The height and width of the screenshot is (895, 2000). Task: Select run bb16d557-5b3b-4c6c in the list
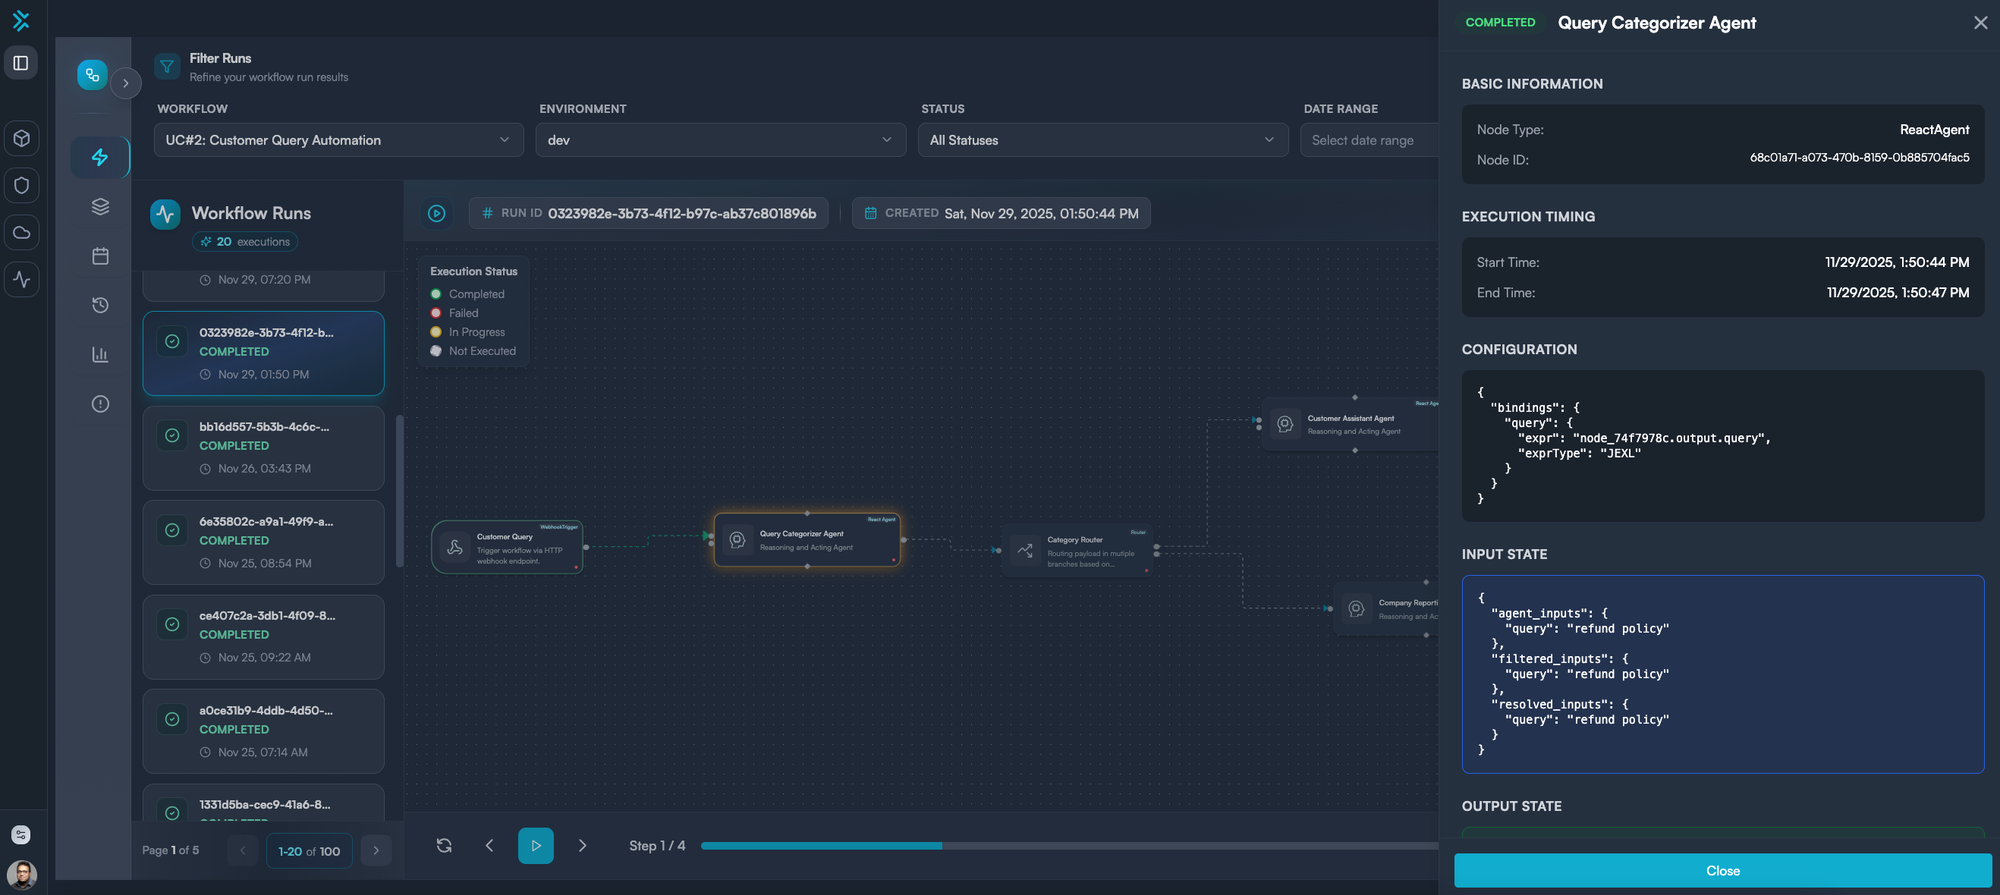(264, 447)
